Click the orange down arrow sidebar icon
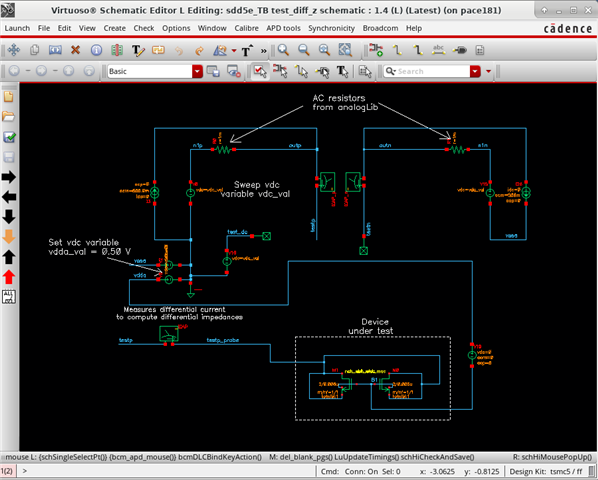598x480 pixels. coord(9,237)
